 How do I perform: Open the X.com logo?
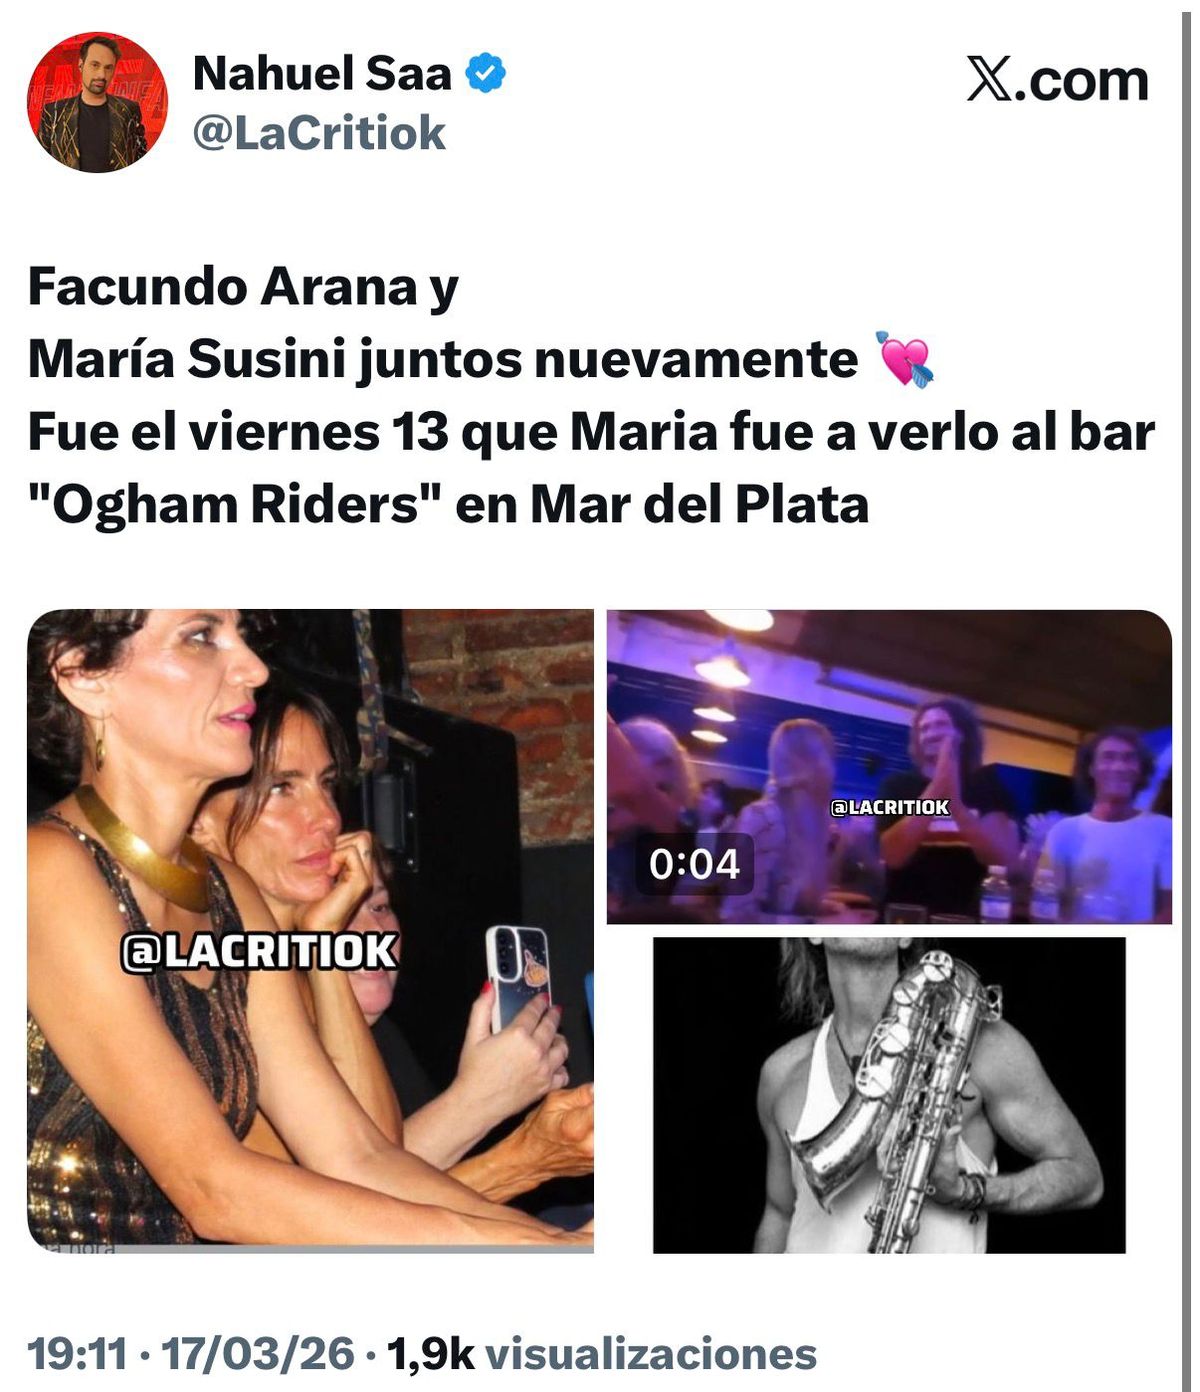pos(1057,80)
